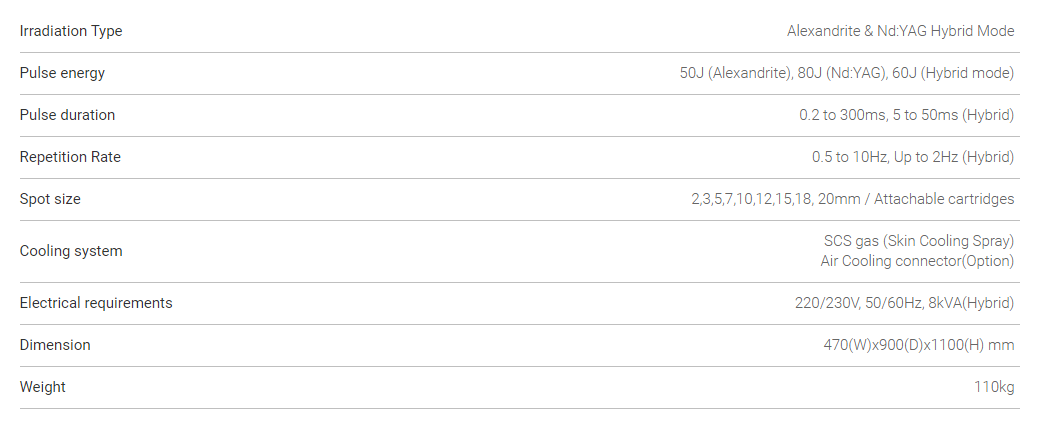
Task: Click the Electrical requirements label
Action: point(96,303)
